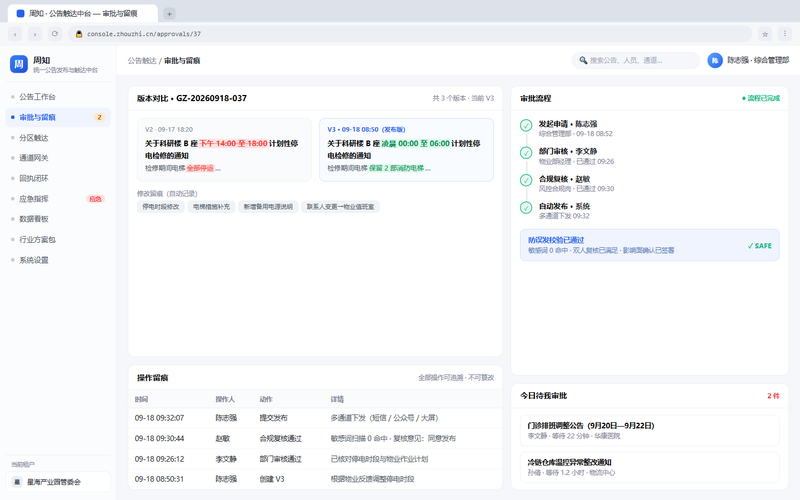Open 冷链仓库温控异常整改通知 pending item
This screenshot has height=500, width=800.
(649, 467)
